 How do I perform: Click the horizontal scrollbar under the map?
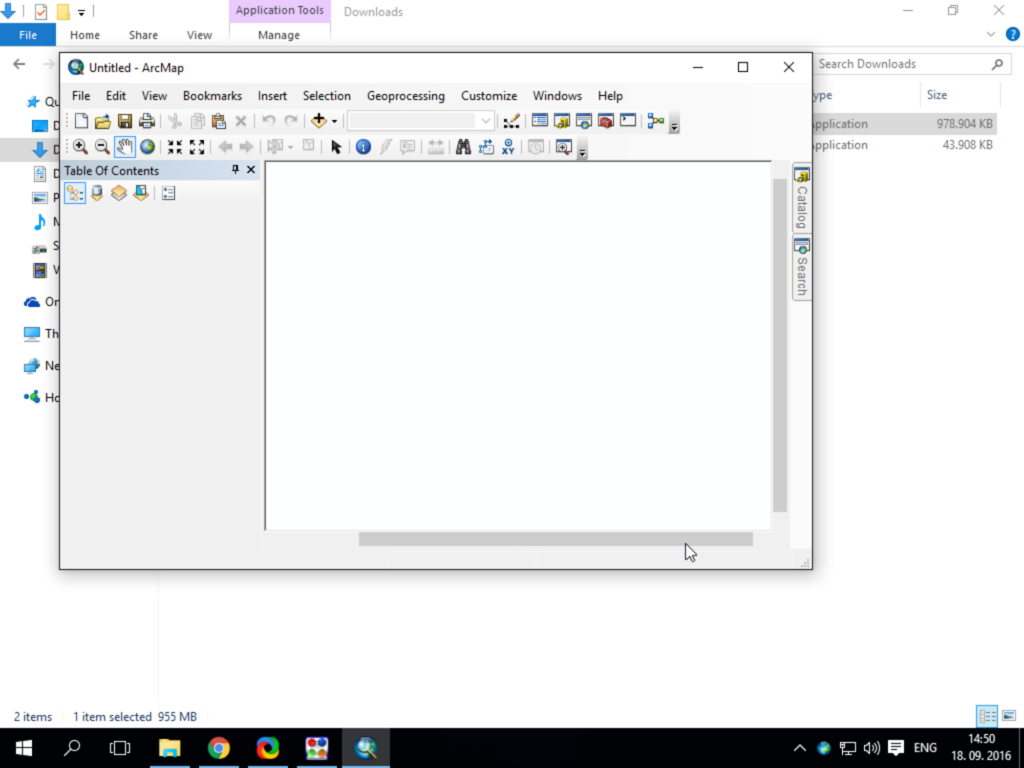[x=556, y=539]
